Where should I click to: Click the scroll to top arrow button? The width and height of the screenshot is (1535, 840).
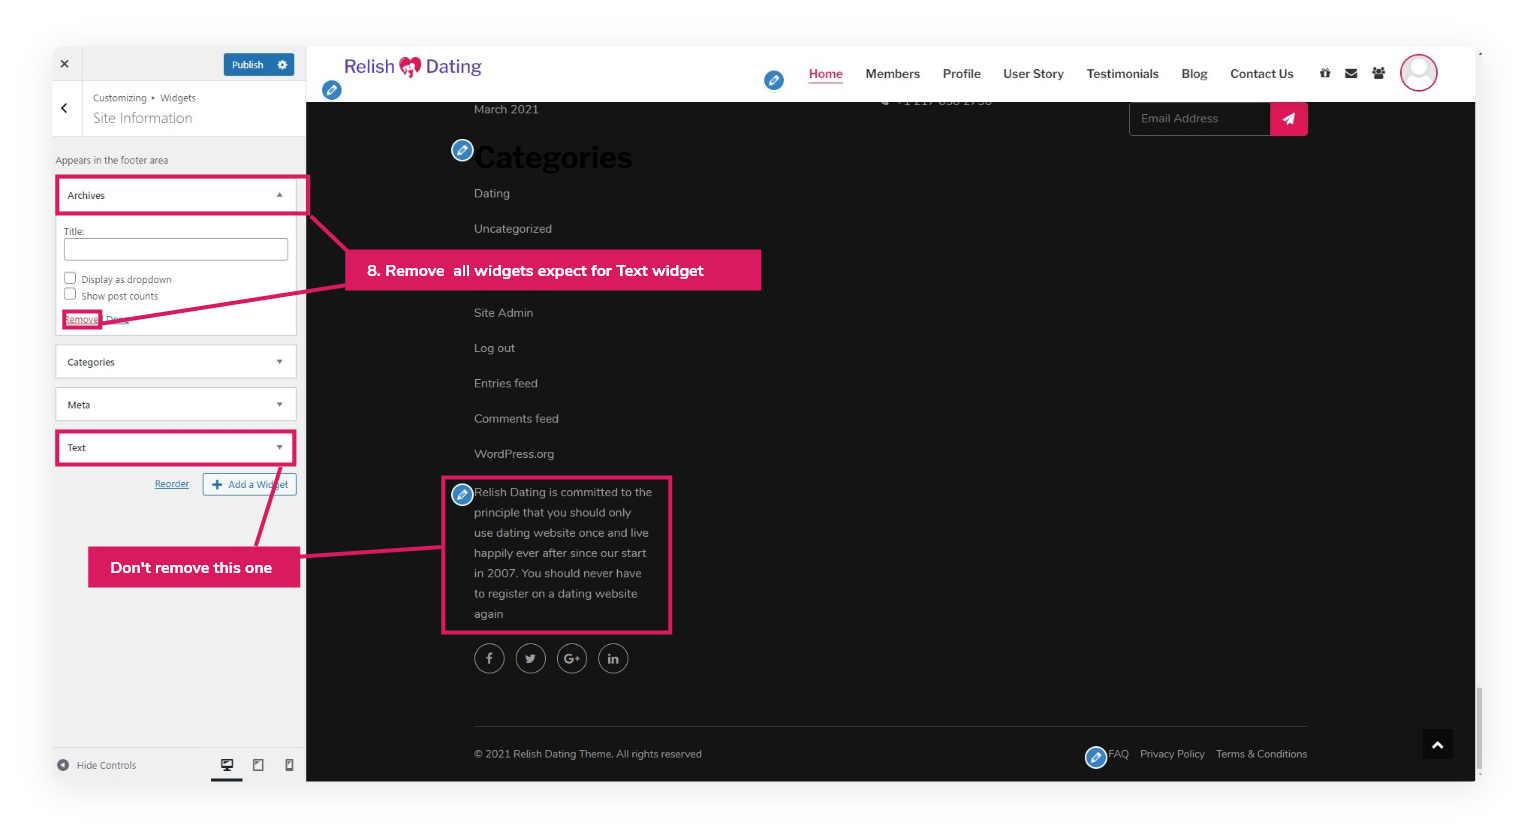(1438, 745)
